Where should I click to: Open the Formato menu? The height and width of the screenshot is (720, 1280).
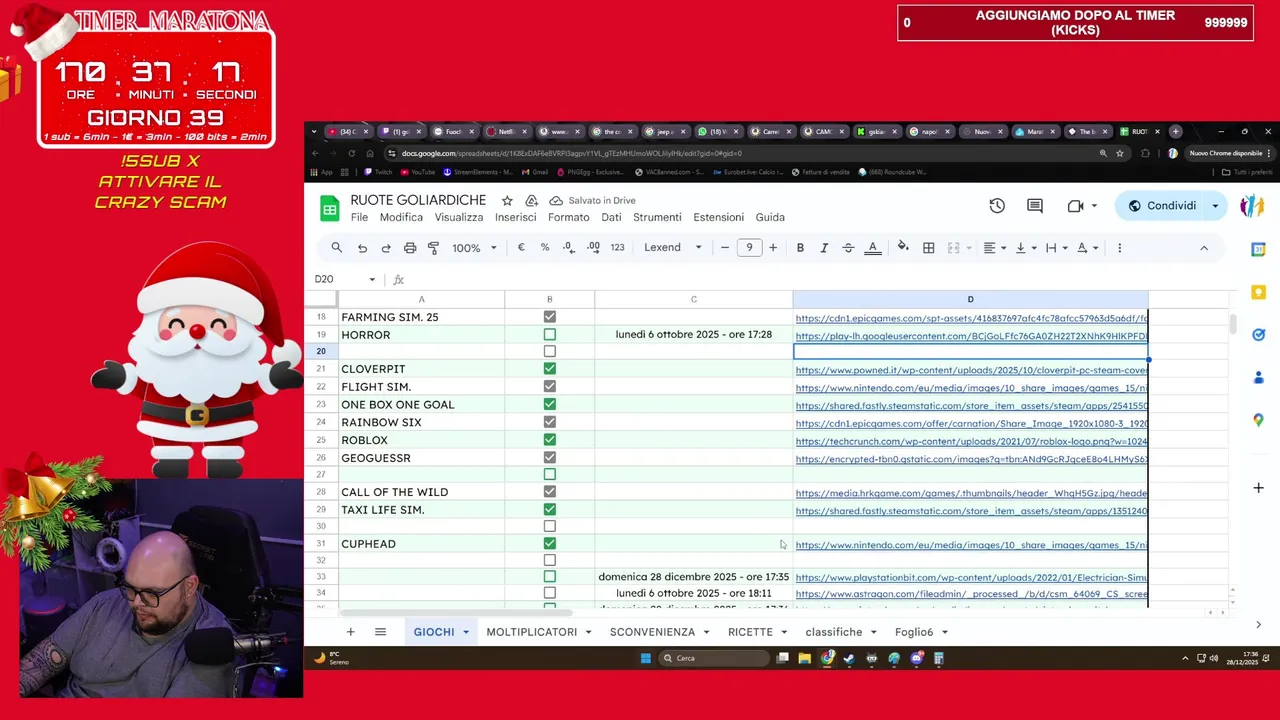[568, 217]
